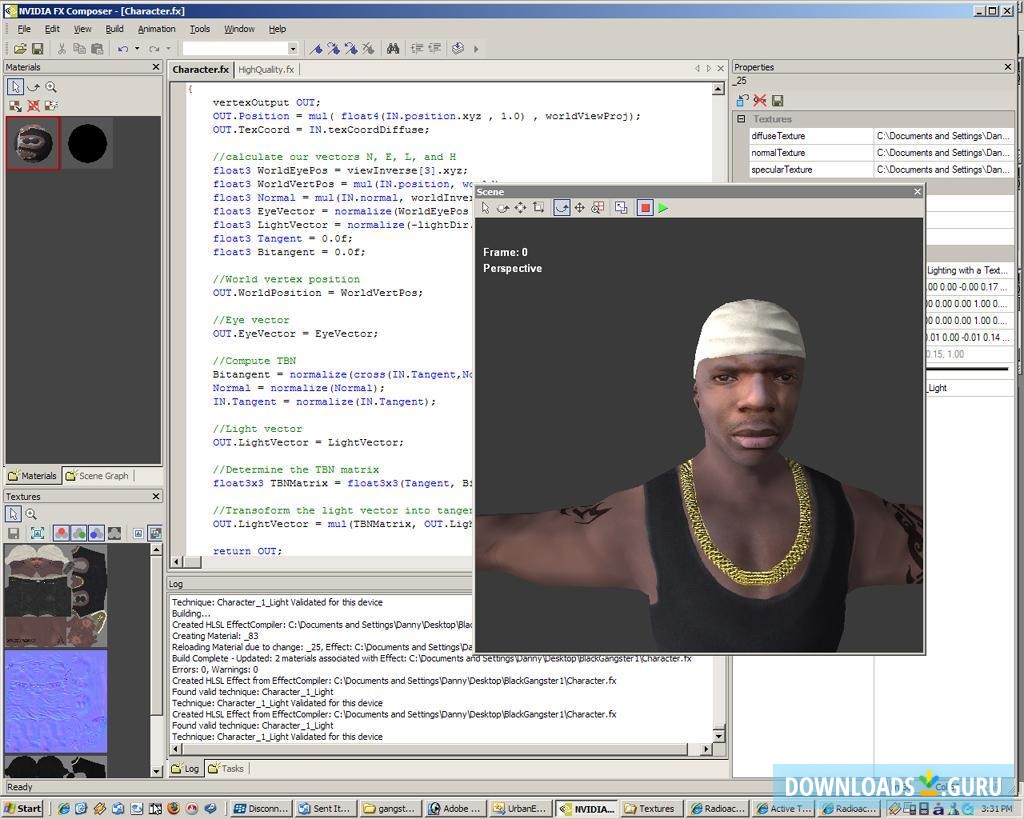The width and height of the screenshot is (1024, 819).
Task: Click the Windows Start button
Action: point(22,808)
